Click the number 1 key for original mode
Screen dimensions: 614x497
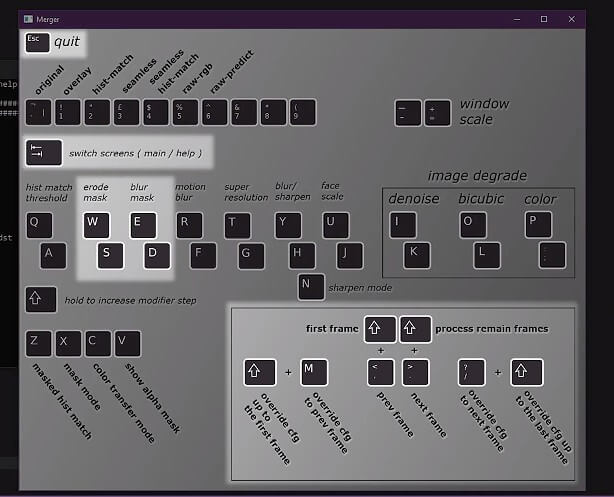(68, 112)
